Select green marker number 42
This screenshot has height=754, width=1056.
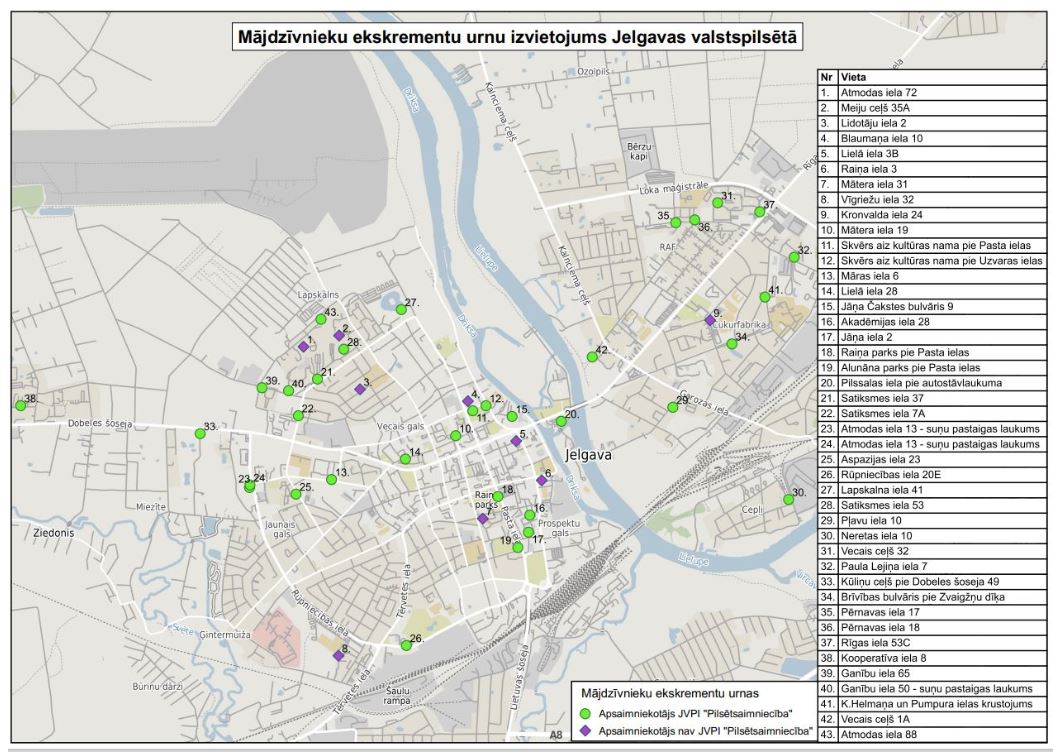point(592,357)
